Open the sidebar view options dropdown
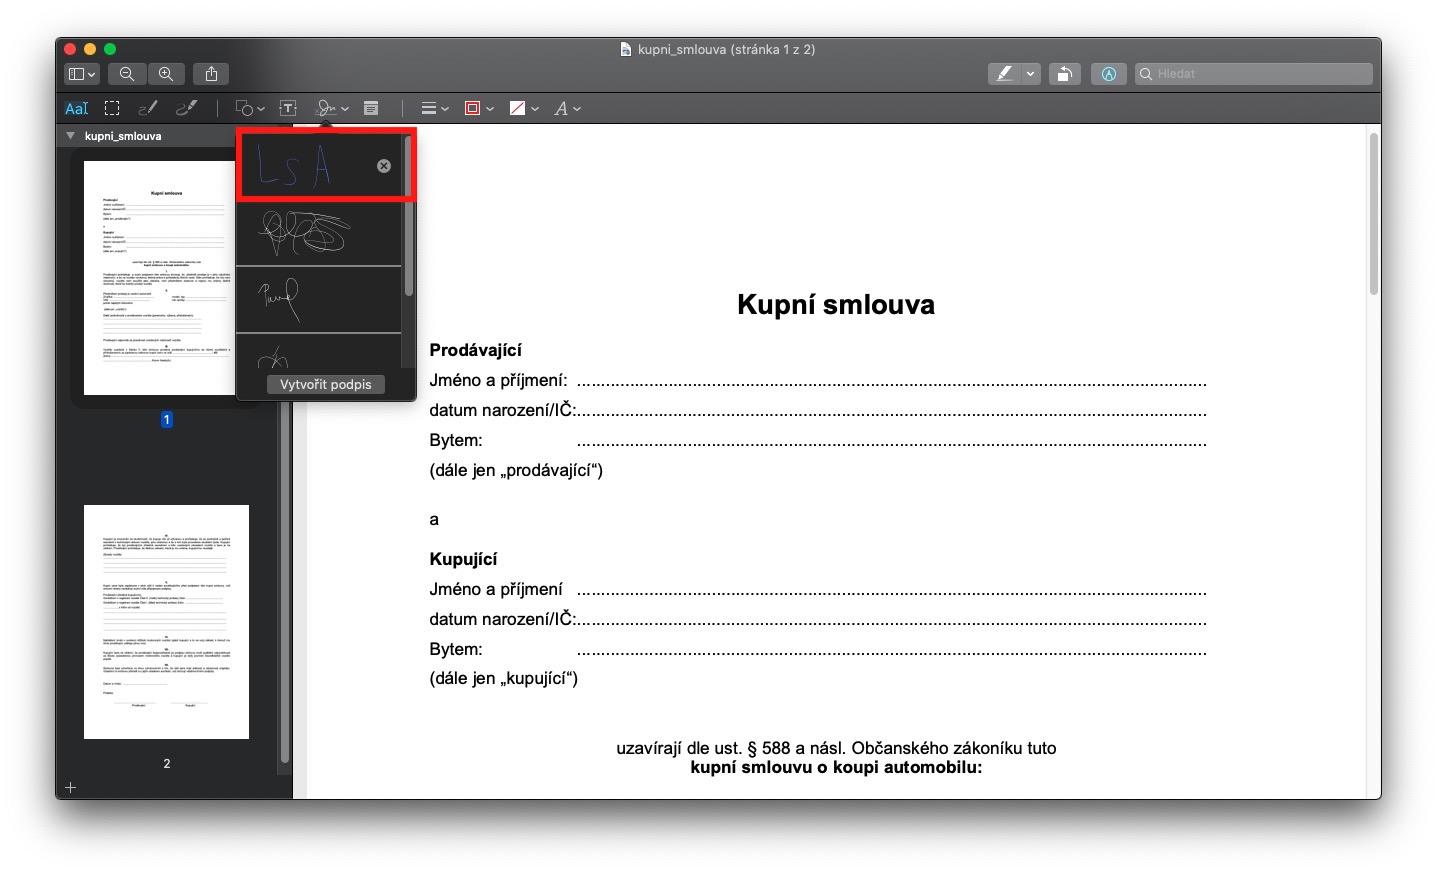The width and height of the screenshot is (1437, 873). click(81, 74)
